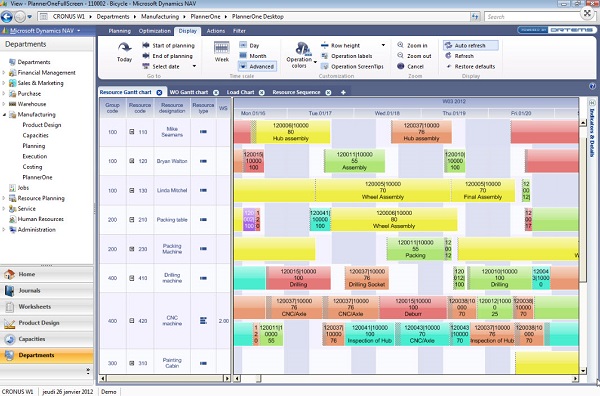This screenshot has height=396, width=600.
Task: Zoom in on the Gantt chart
Action: (412, 45)
